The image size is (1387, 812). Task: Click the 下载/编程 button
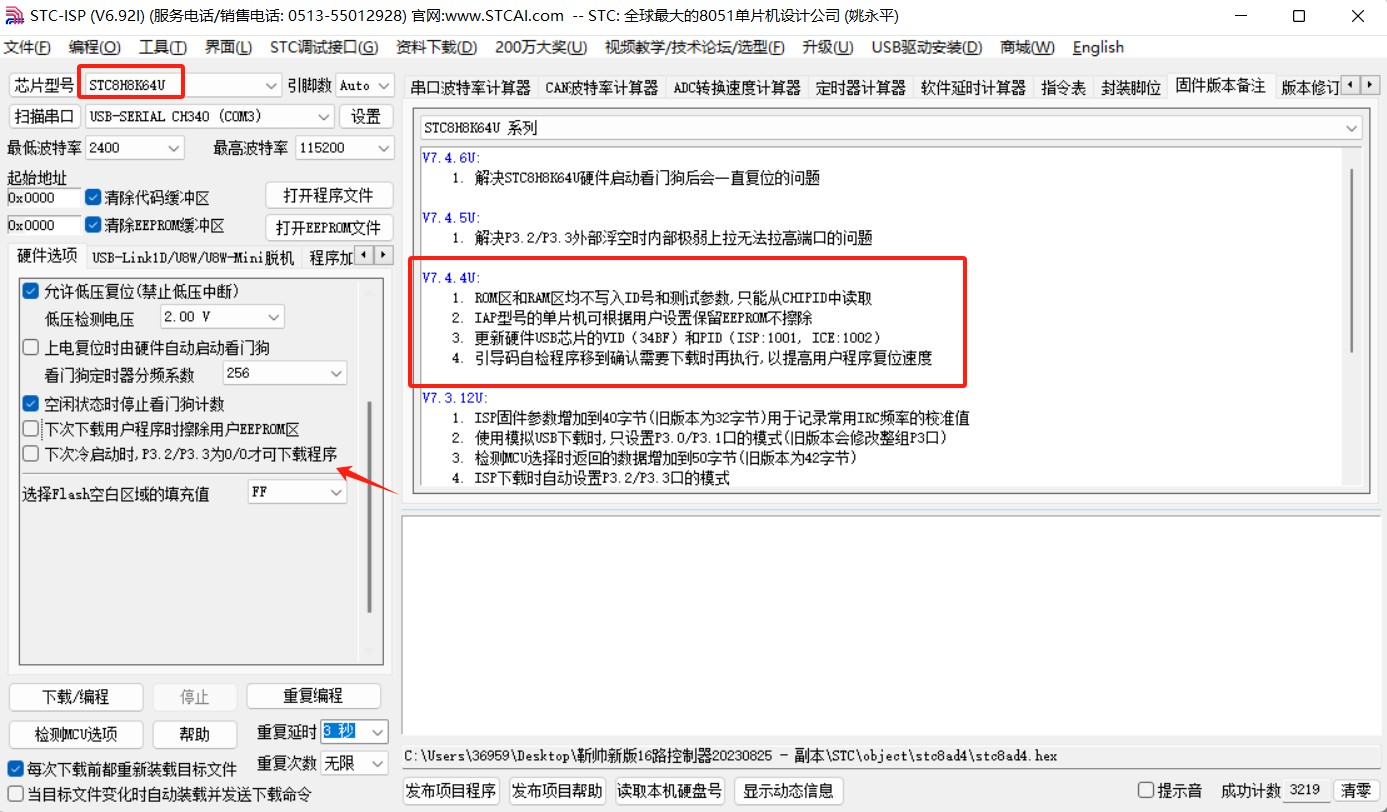[76, 697]
